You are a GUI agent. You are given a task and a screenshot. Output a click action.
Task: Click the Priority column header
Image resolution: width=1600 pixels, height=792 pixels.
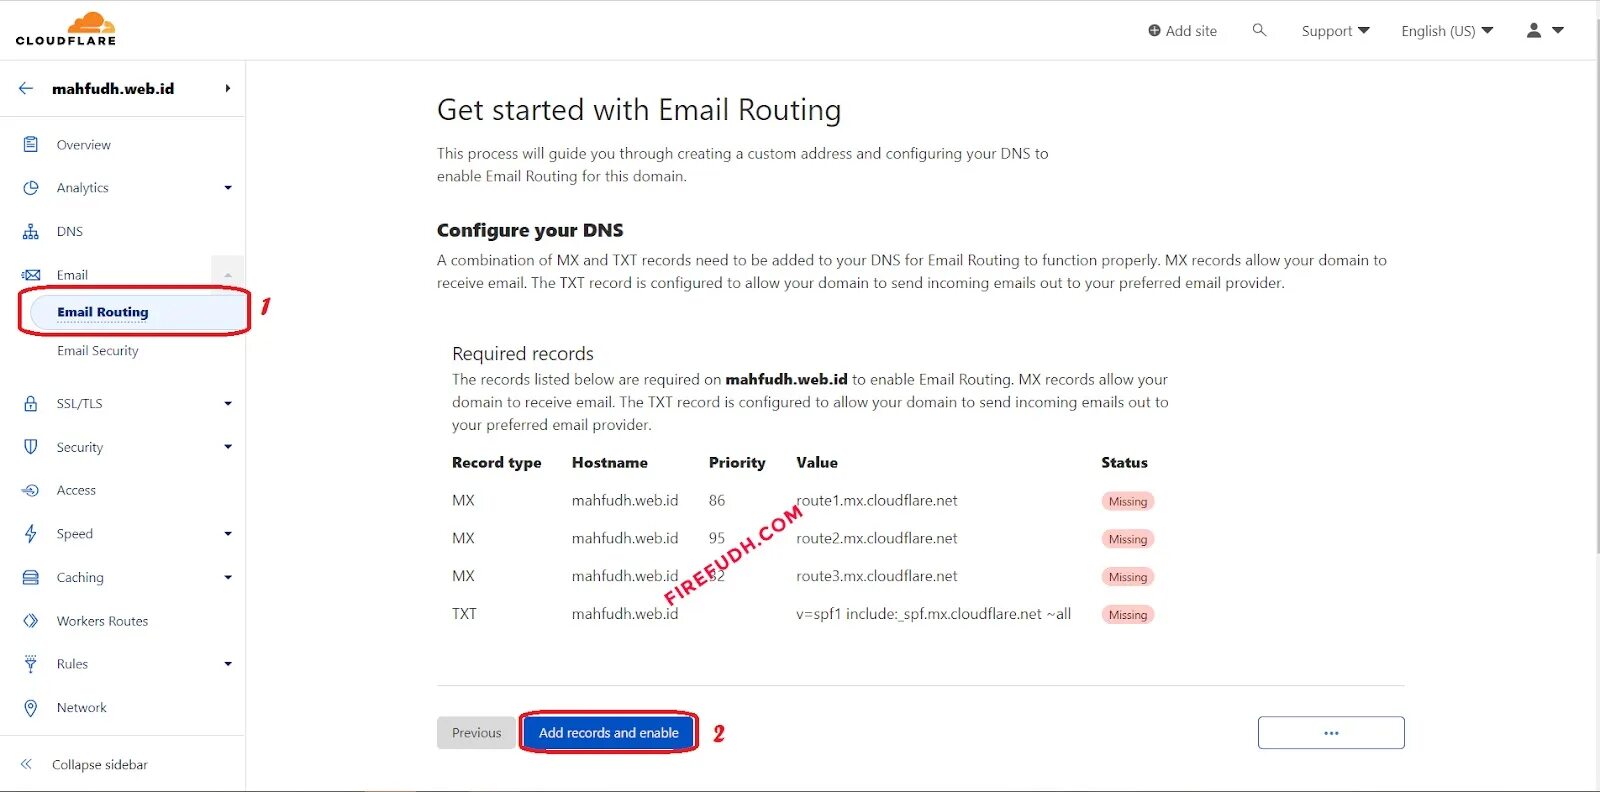[x=737, y=463]
